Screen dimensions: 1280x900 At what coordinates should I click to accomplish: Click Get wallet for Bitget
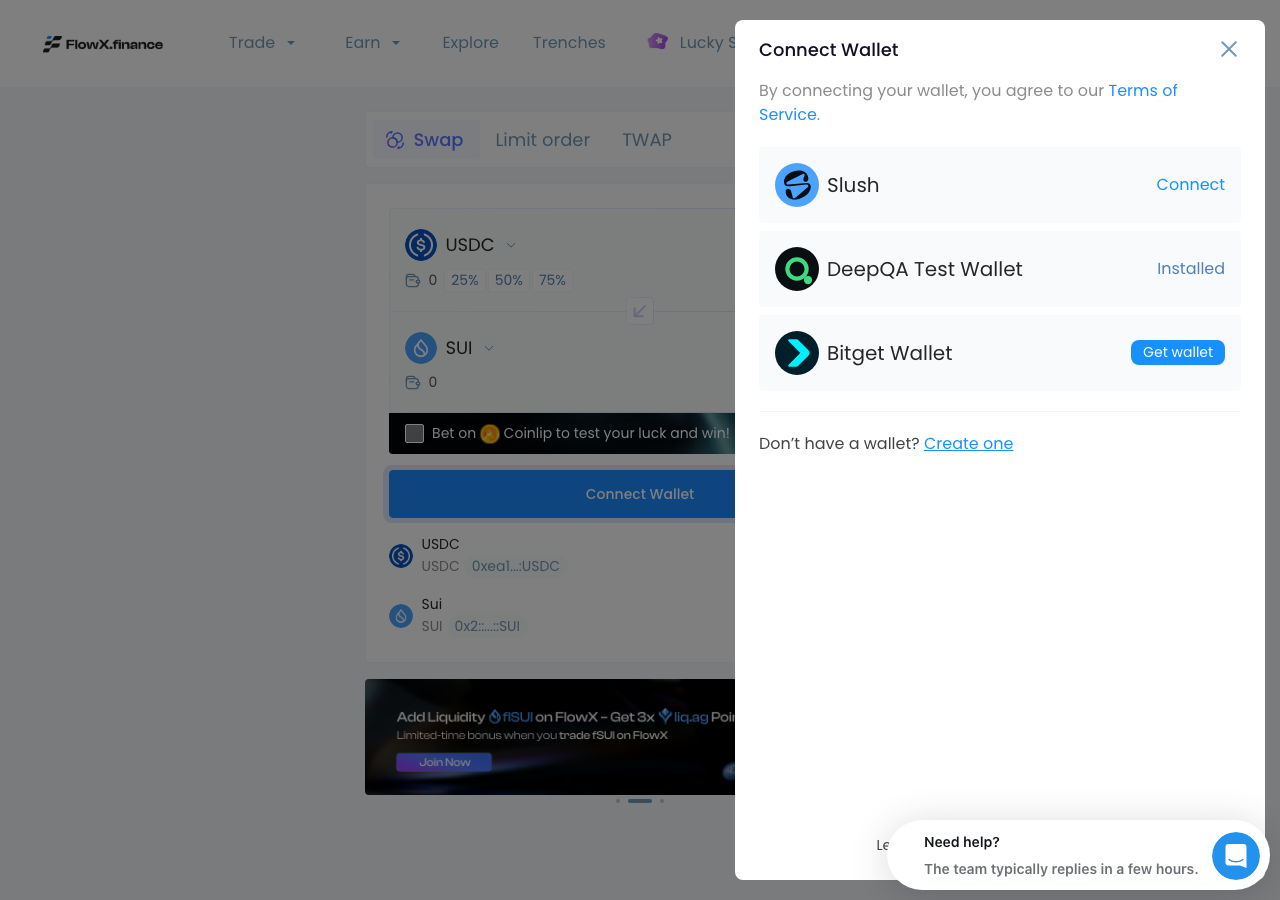click(x=1178, y=352)
